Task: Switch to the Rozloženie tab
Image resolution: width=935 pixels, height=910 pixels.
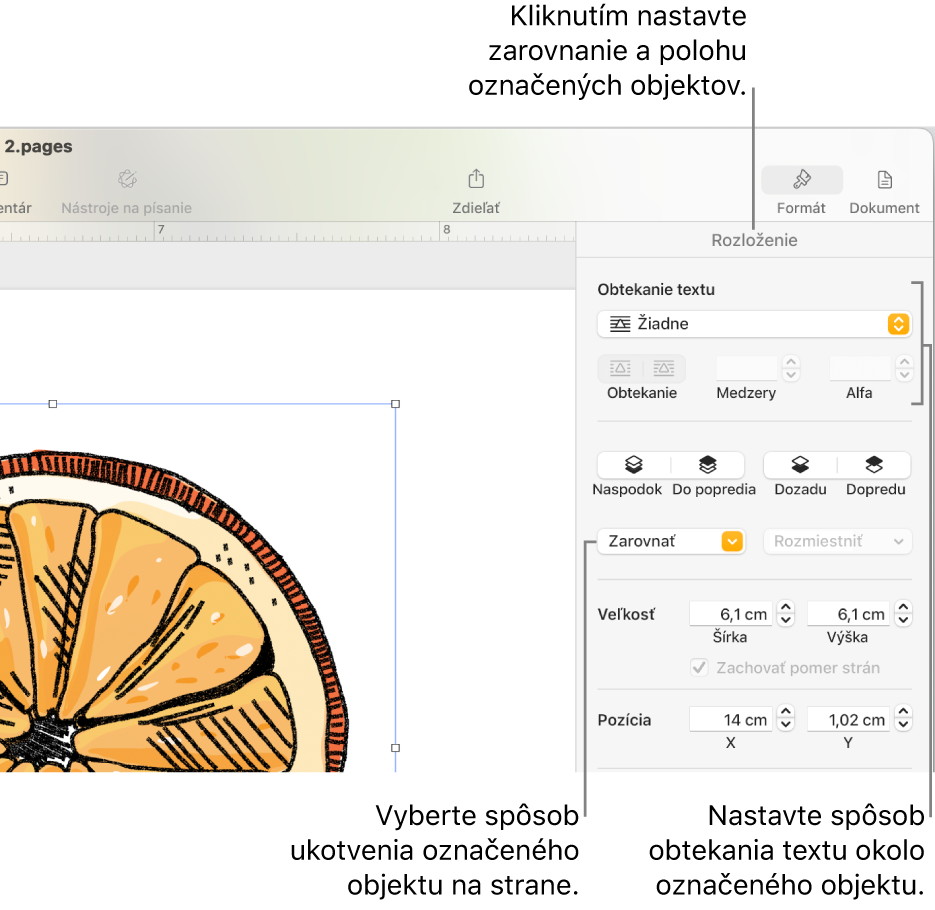Action: pyautogui.click(x=754, y=240)
